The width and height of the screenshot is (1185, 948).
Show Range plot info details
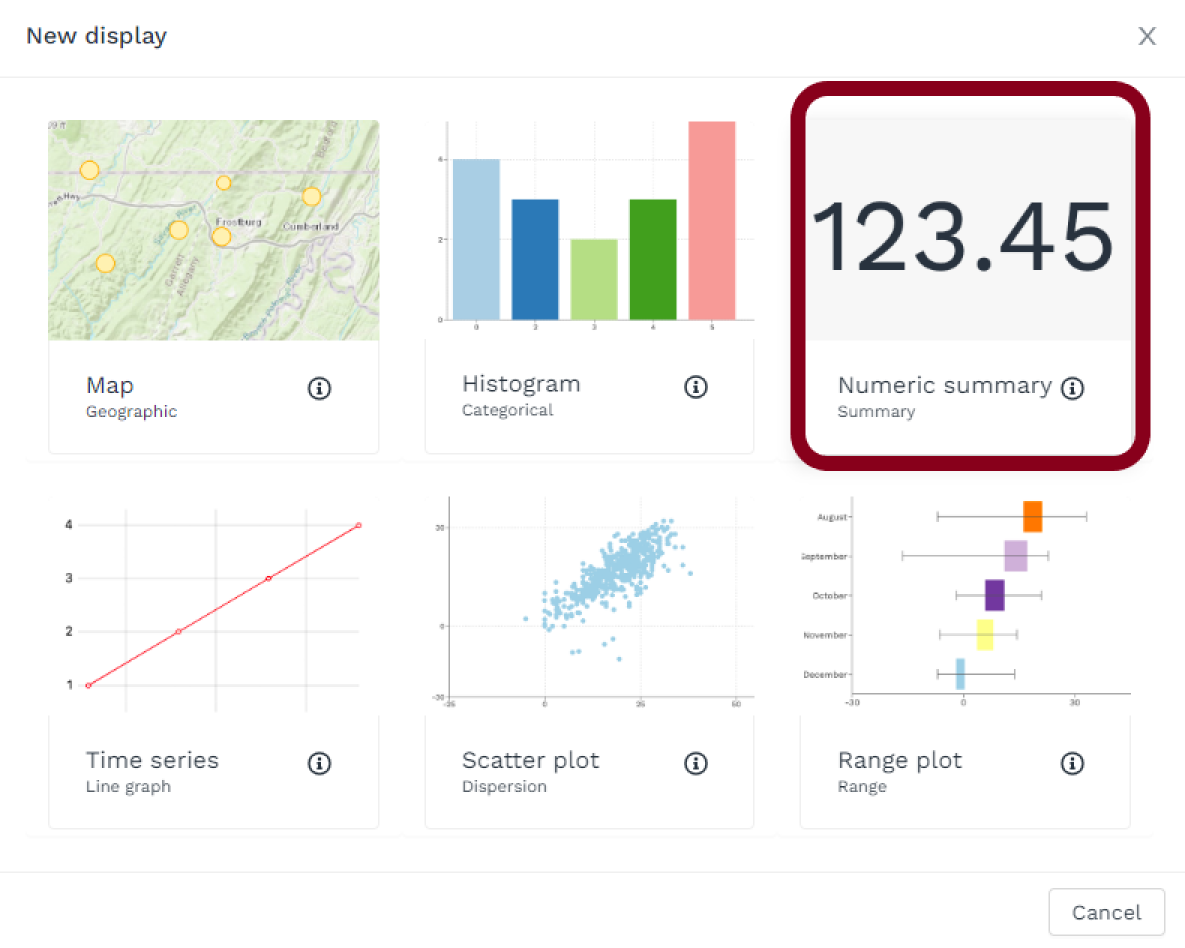coord(1072,764)
